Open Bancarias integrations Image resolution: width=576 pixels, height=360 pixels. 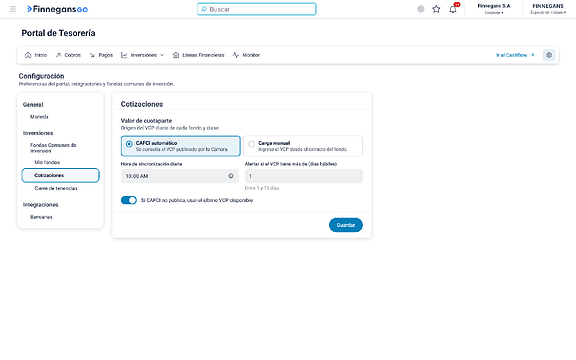click(x=41, y=217)
